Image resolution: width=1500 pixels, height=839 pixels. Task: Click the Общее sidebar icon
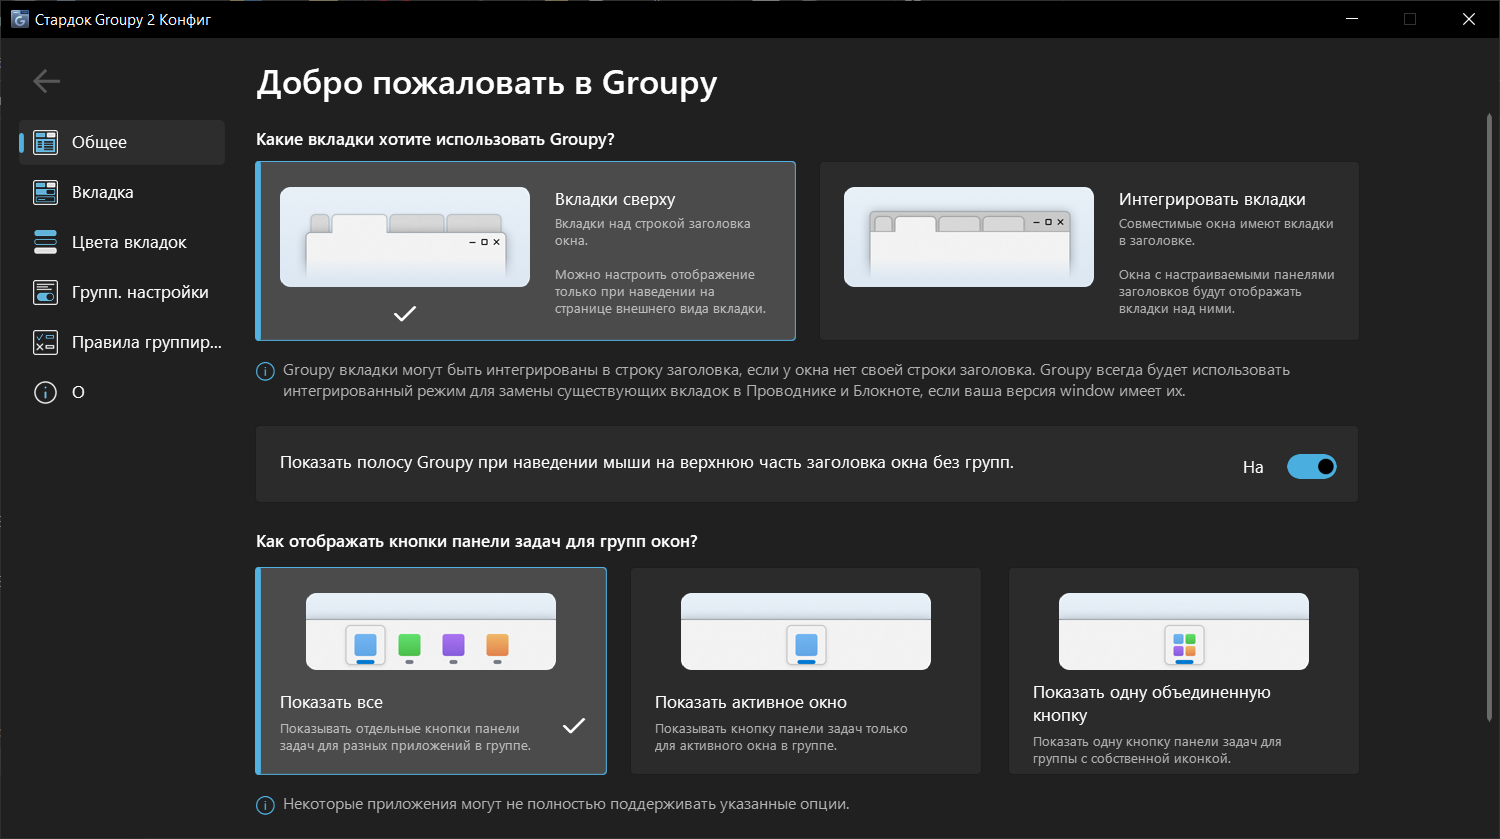click(x=45, y=142)
